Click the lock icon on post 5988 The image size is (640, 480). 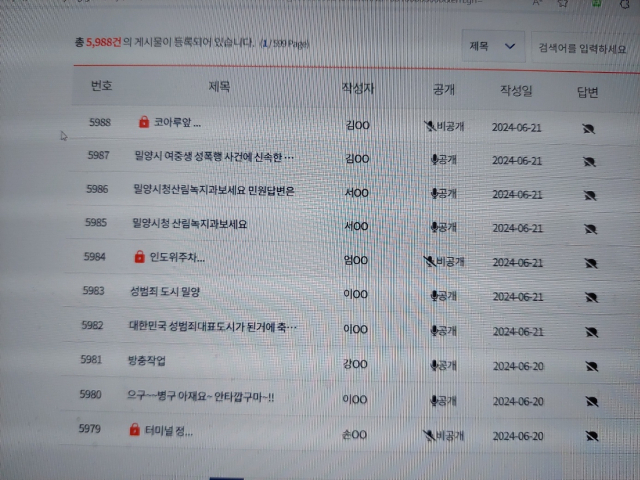[144, 123]
